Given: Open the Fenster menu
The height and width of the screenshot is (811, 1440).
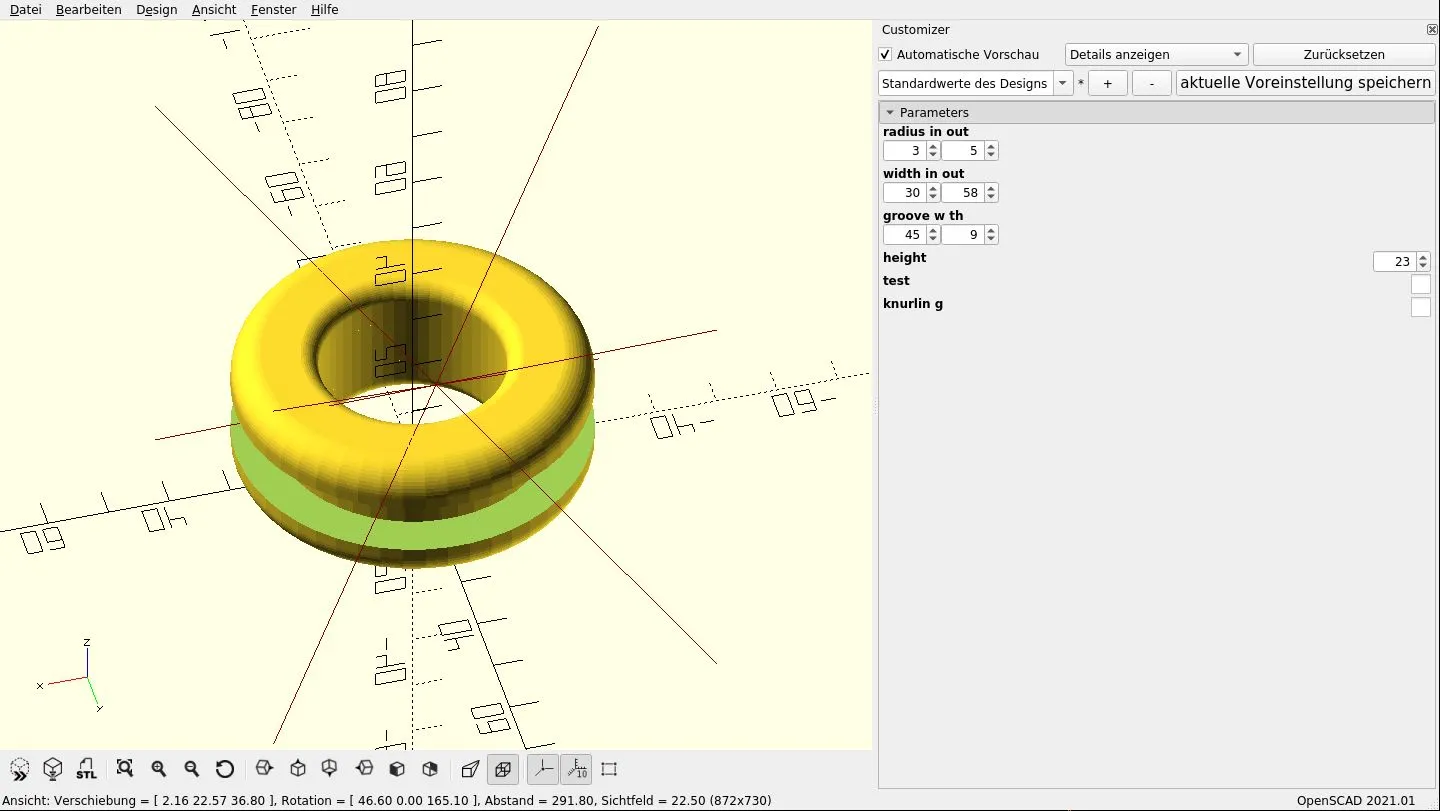Looking at the screenshot, I should pyautogui.click(x=274, y=10).
